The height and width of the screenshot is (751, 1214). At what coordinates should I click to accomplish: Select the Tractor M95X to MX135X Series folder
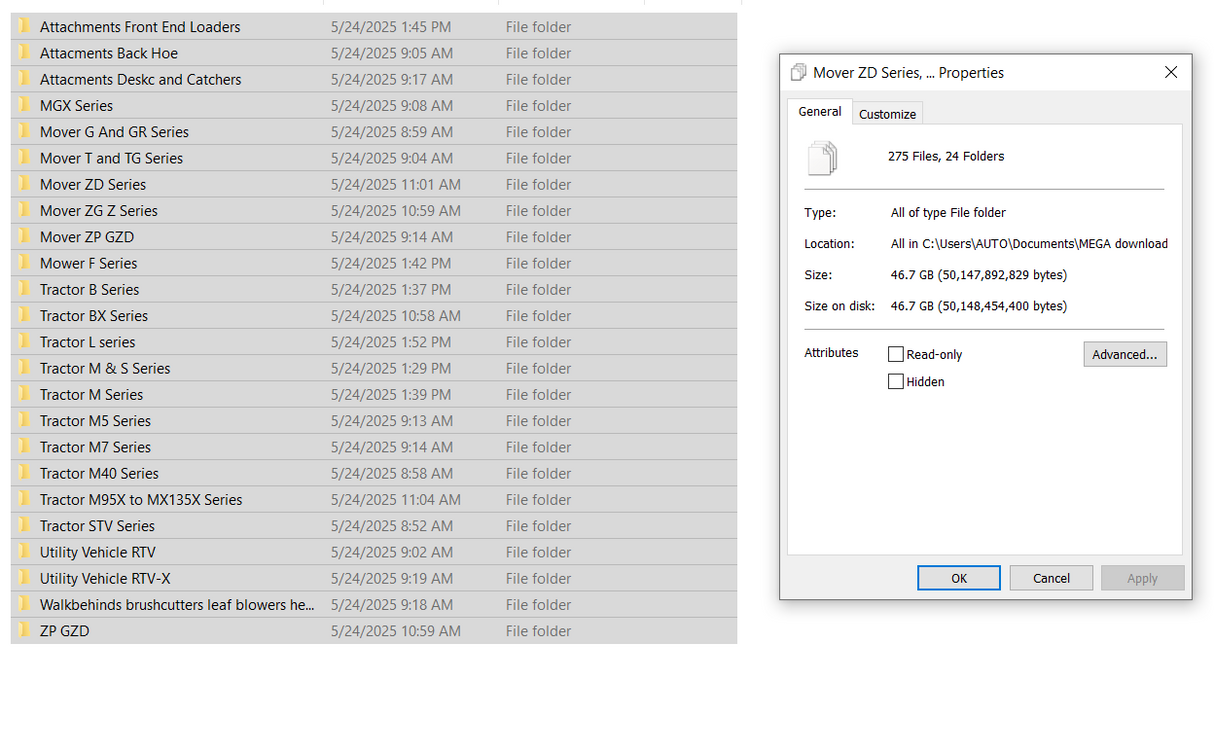(141, 500)
